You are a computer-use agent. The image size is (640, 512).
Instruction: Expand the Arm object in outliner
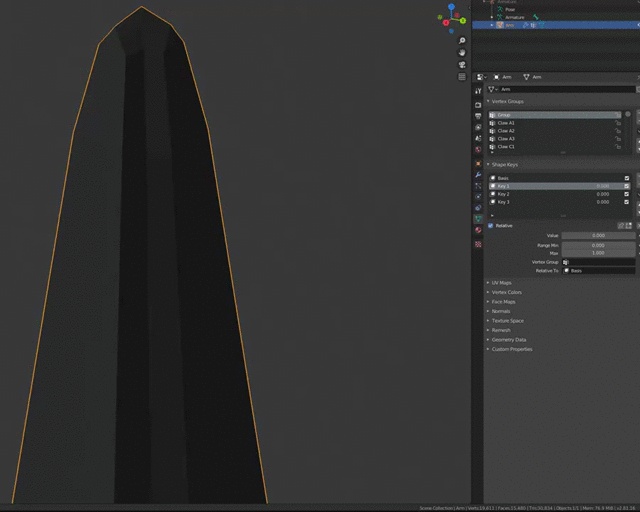[492, 25]
